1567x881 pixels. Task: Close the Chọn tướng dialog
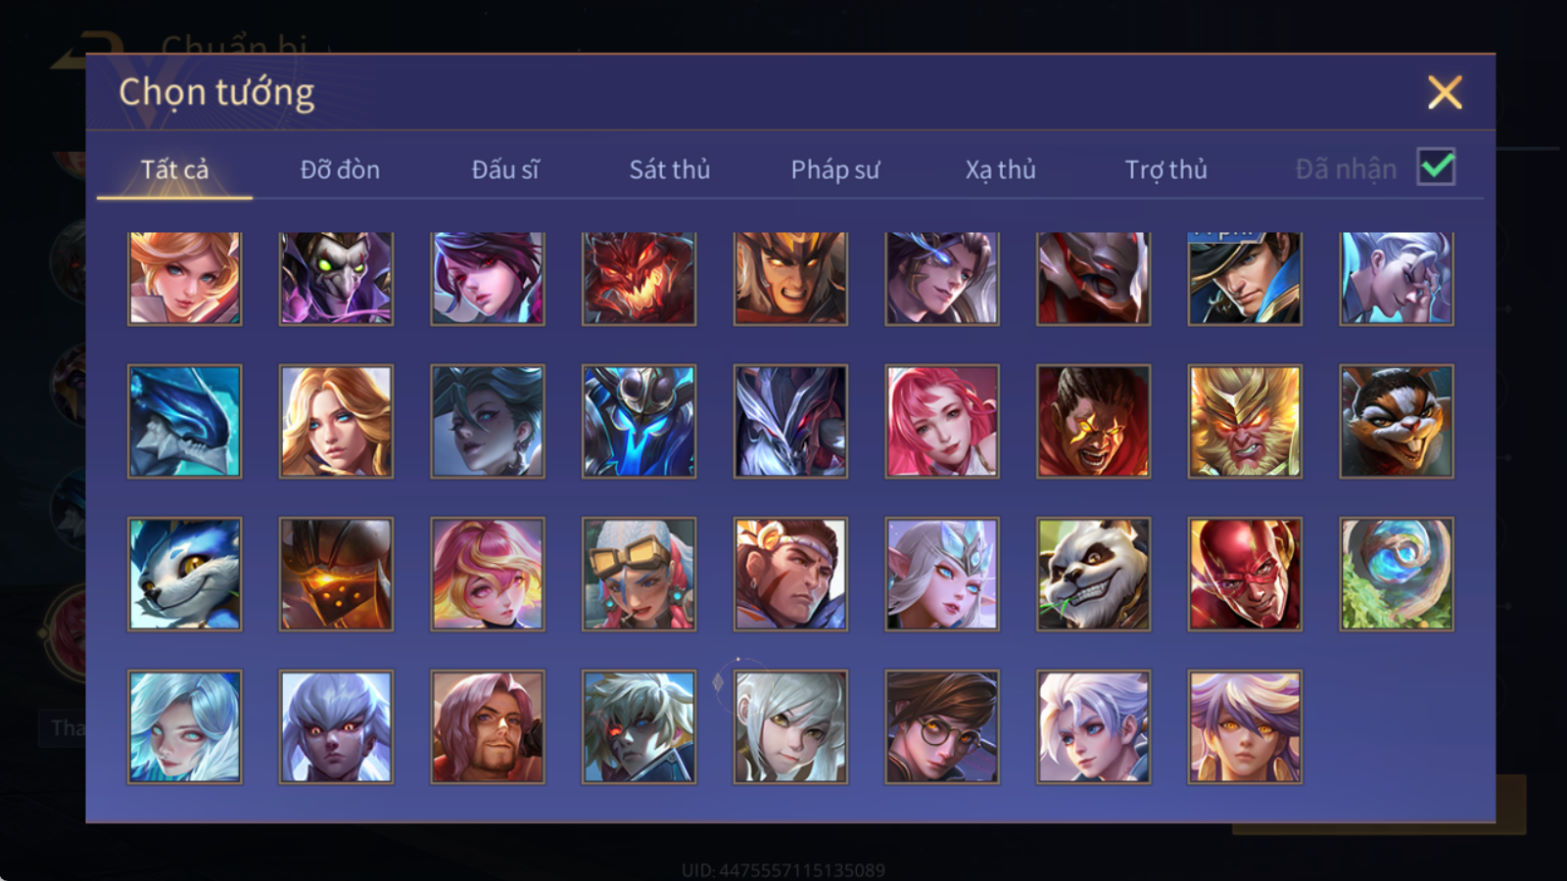pos(1444,92)
